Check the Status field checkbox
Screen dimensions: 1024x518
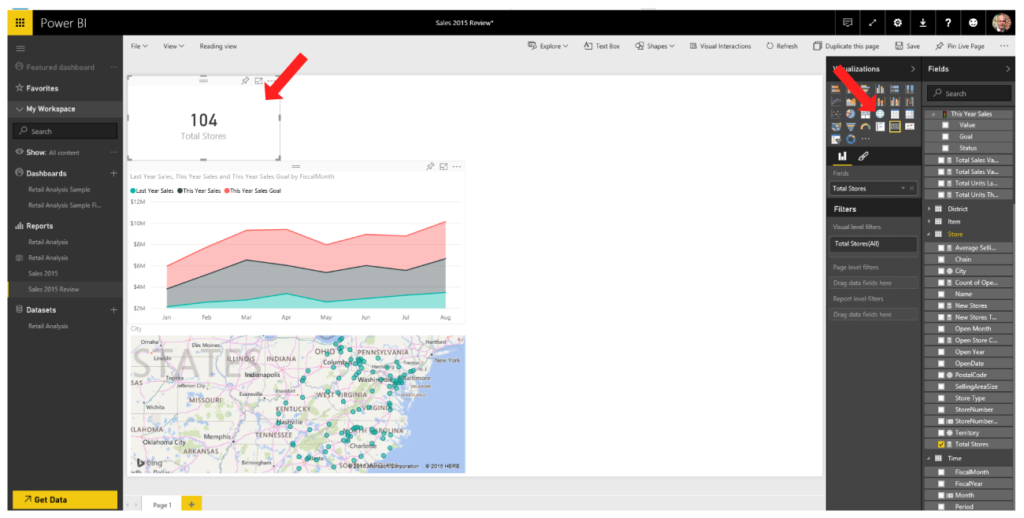(945, 148)
